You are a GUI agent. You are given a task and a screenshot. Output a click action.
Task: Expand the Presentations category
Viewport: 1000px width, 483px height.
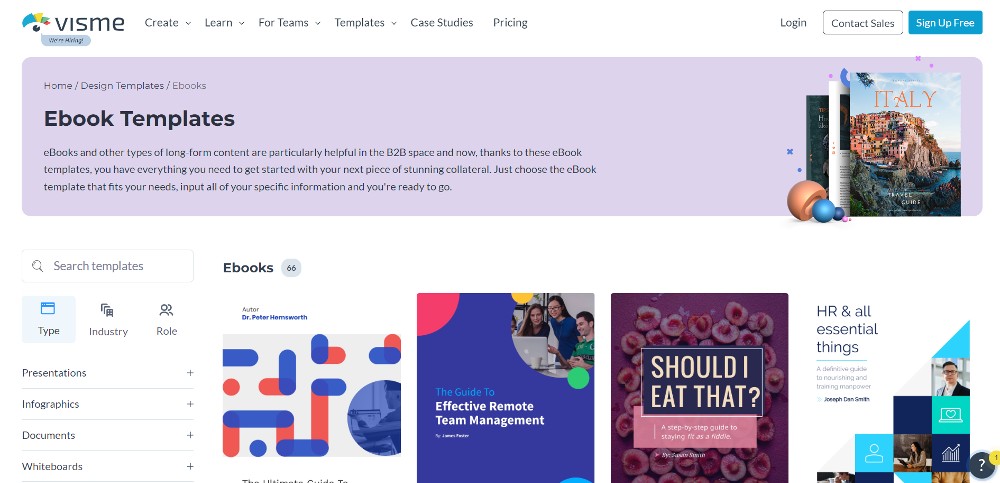point(190,373)
